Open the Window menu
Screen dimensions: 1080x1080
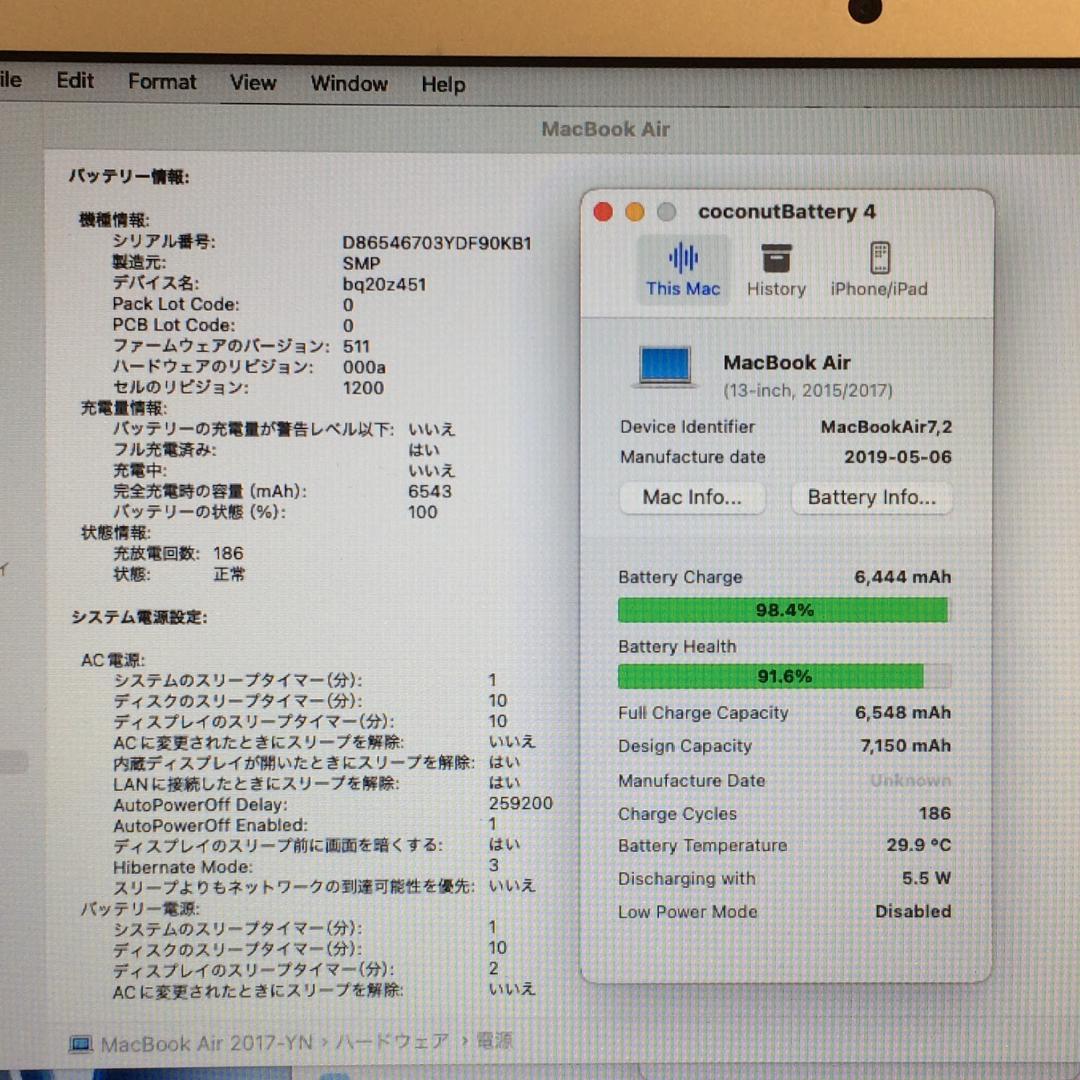tap(348, 84)
